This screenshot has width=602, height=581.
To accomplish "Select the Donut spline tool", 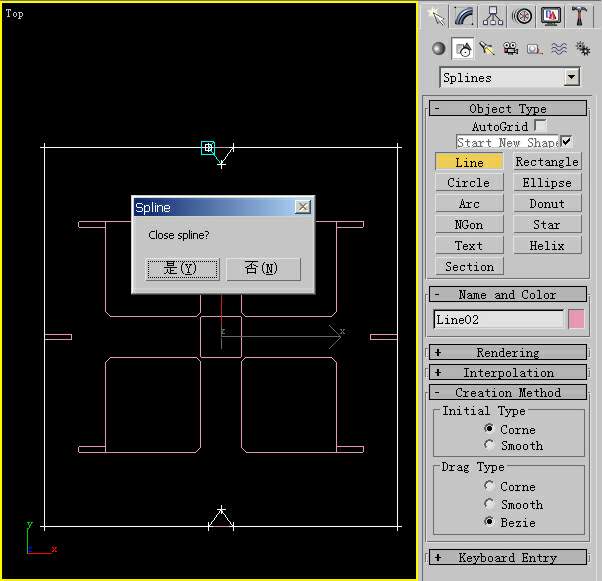I will [x=547, y=204].
